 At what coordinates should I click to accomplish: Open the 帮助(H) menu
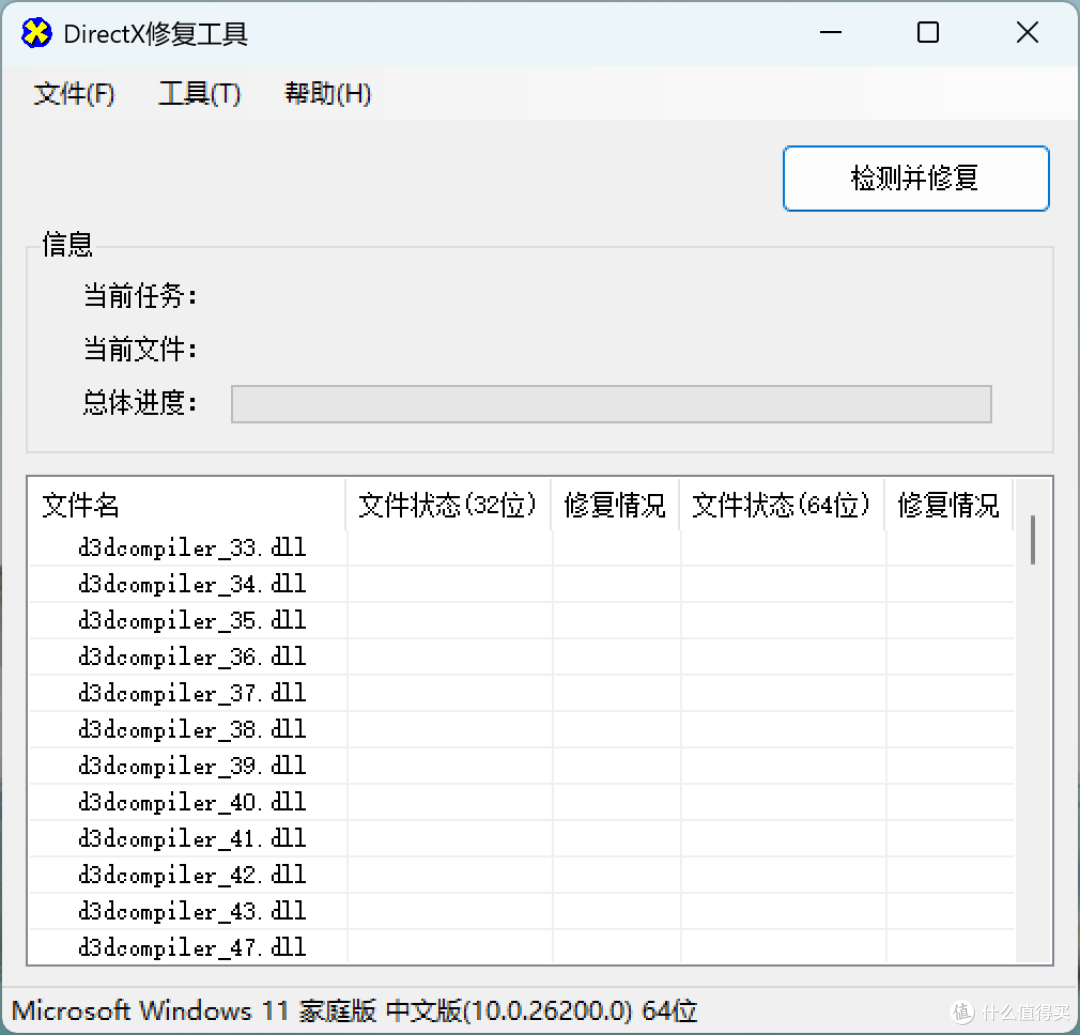tap(328, 94)
